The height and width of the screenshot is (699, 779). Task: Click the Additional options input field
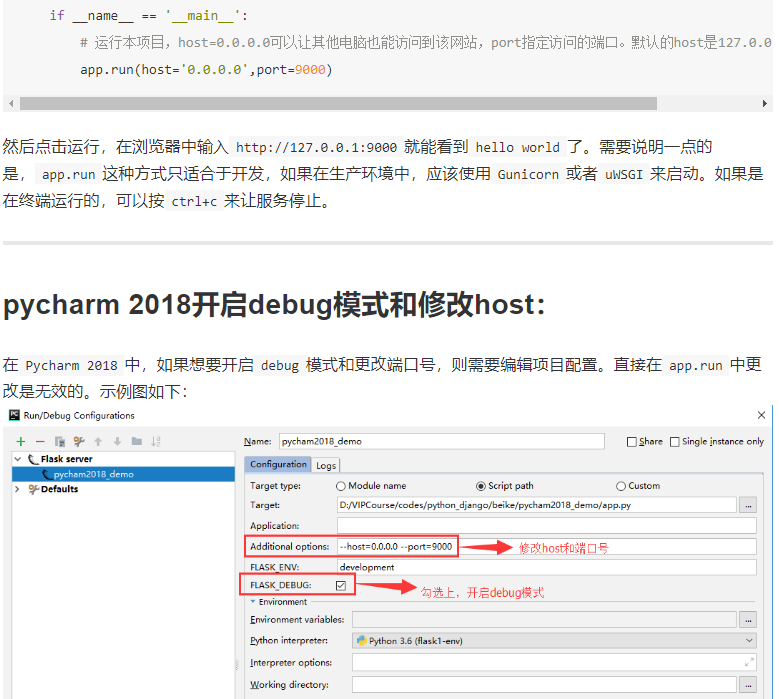[546, 546]
